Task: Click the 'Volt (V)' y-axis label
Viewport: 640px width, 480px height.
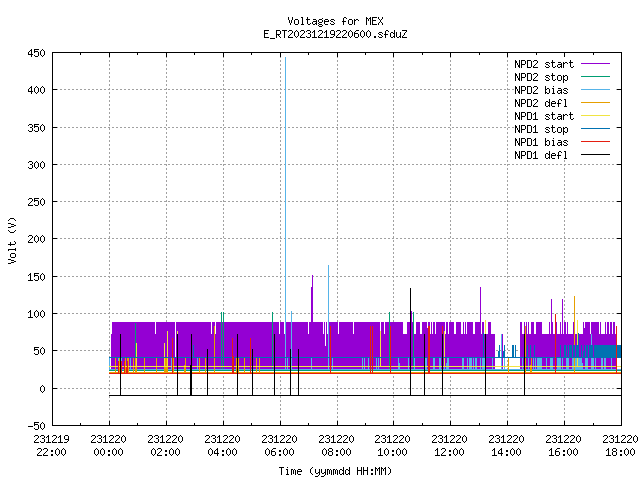Action: click(13, 240)
